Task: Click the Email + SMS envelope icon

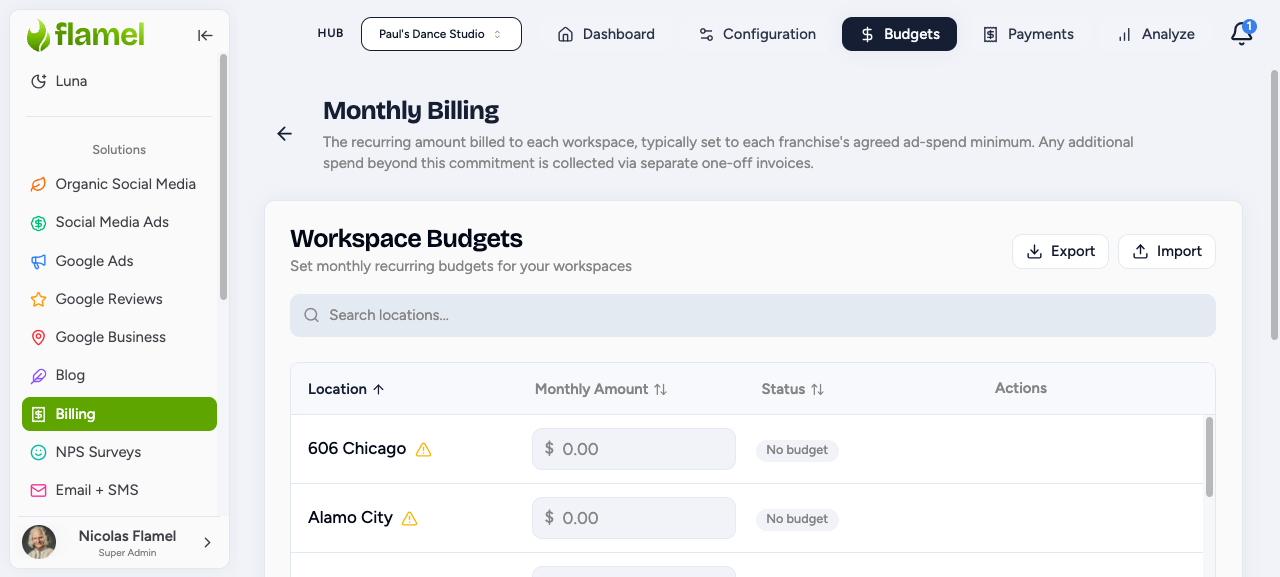Action: point(39,491)
